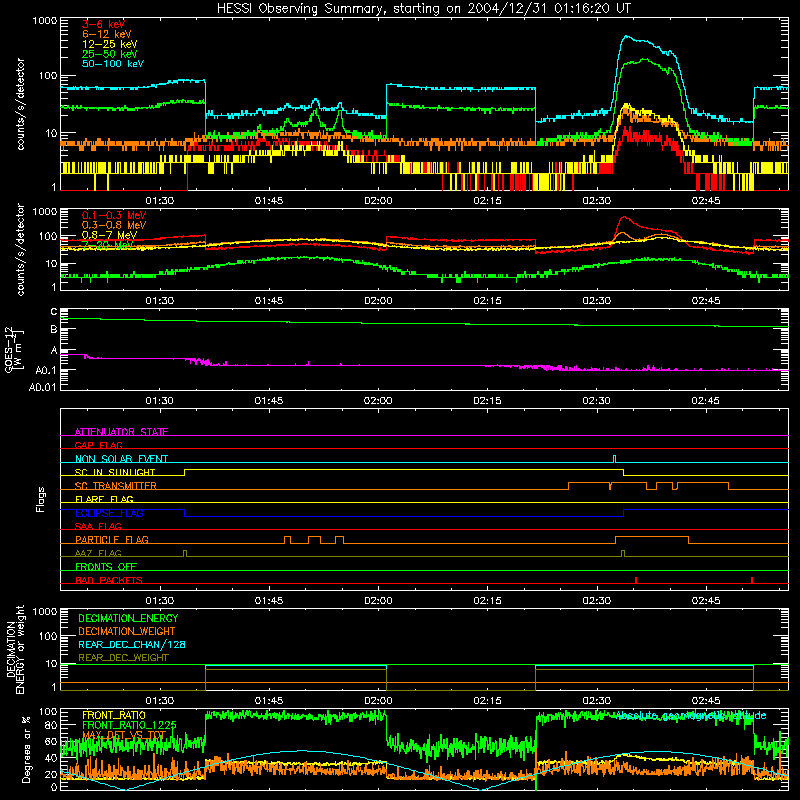This screenshot has width=800, height=800.
Task: Select the ATTENUATOR_STATE flag label
Action: pos(121,432)
